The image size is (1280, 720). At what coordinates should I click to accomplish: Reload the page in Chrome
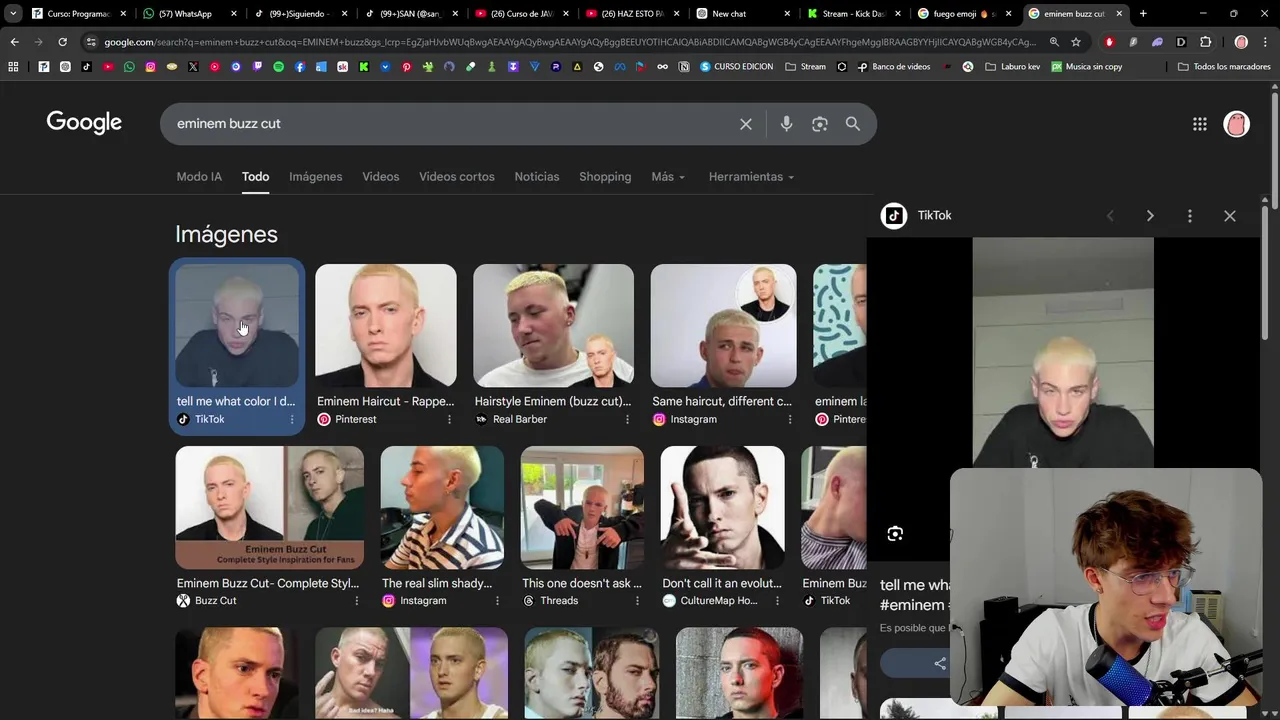tap(62, 42)
